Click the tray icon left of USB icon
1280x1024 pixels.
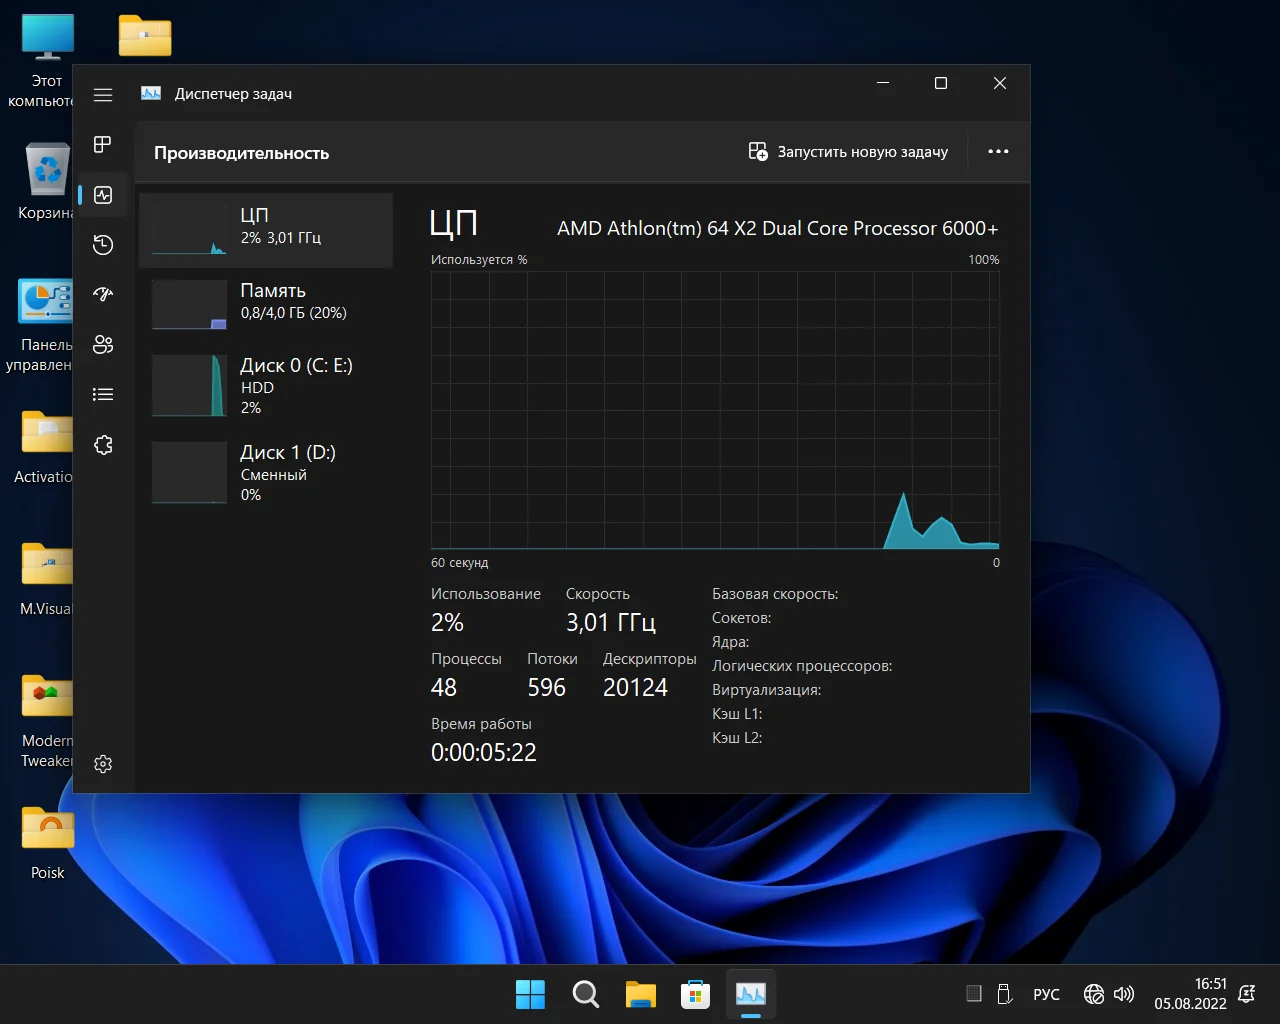pyautogui.click(x=974, y=994)
